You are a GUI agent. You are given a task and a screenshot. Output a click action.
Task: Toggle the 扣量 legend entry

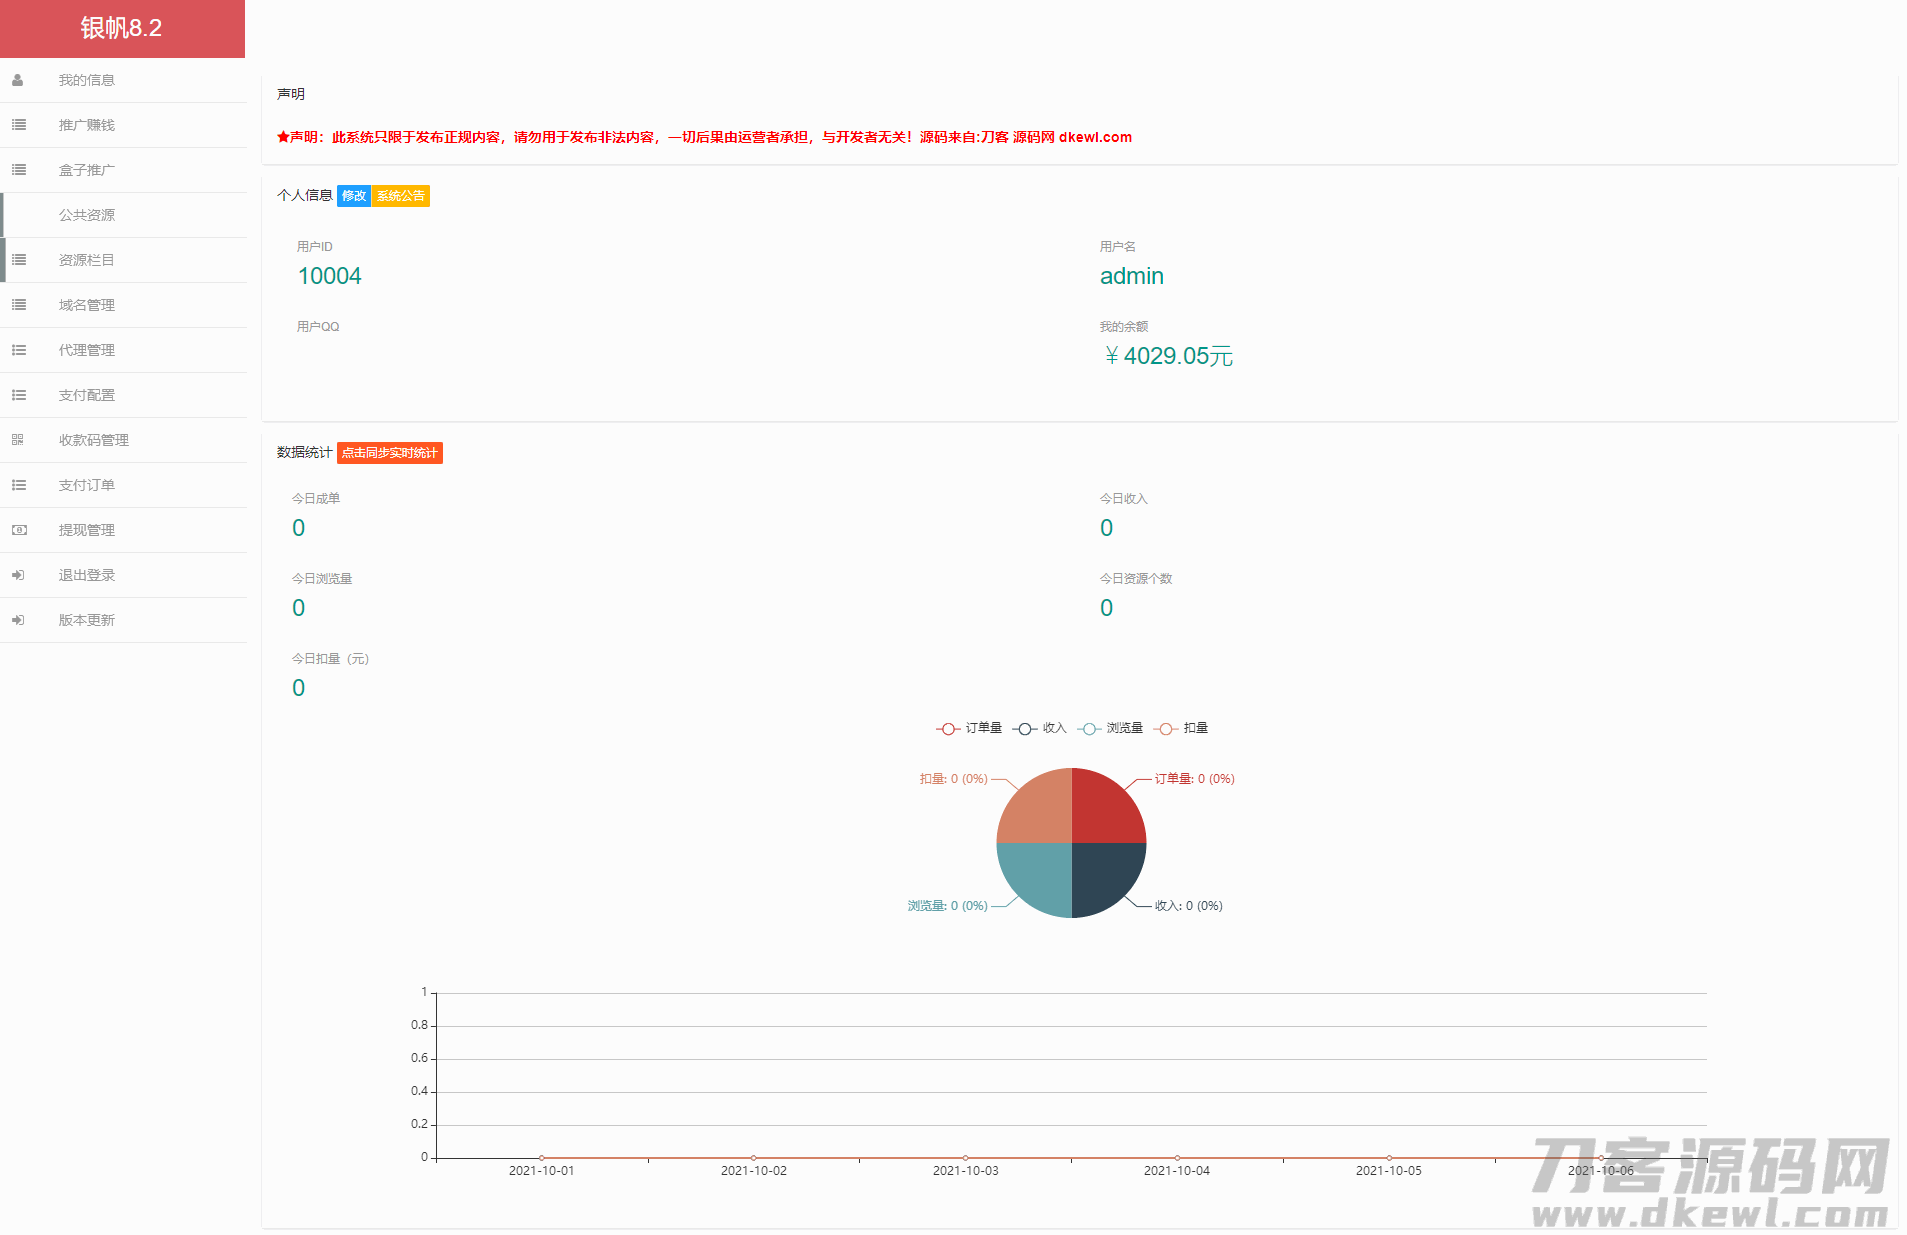click(1182, 728)
